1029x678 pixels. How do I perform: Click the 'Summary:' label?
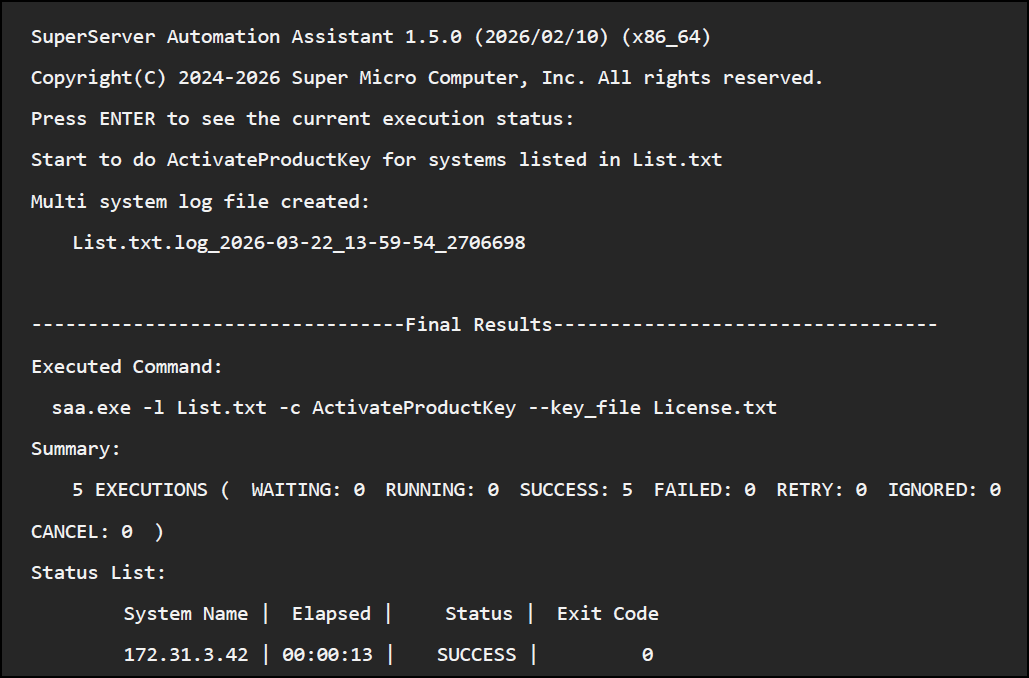coord(75,449)
